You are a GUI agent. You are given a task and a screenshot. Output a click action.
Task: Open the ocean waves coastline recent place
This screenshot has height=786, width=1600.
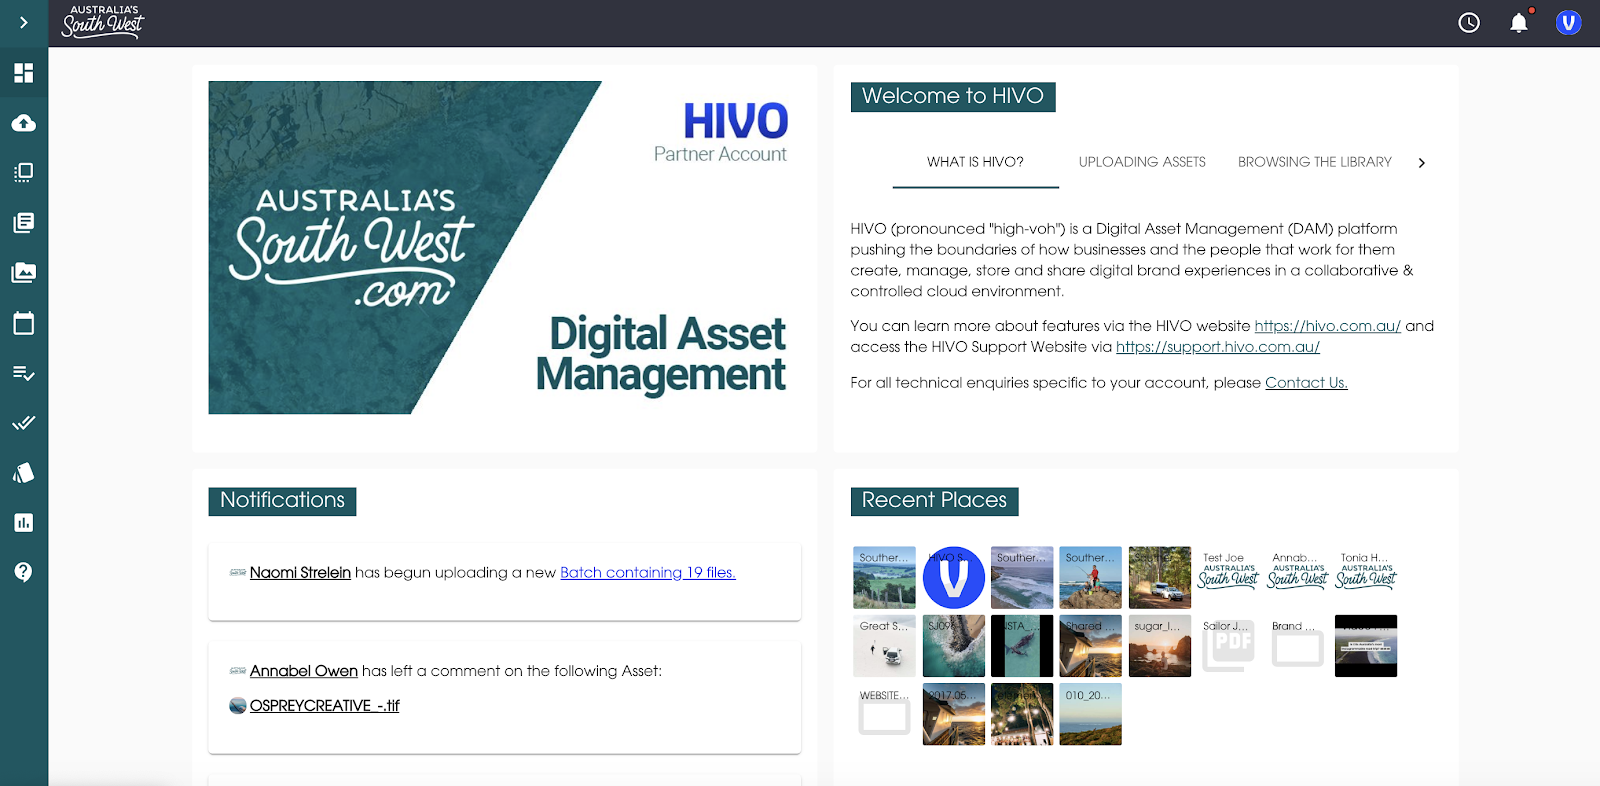1022,578
